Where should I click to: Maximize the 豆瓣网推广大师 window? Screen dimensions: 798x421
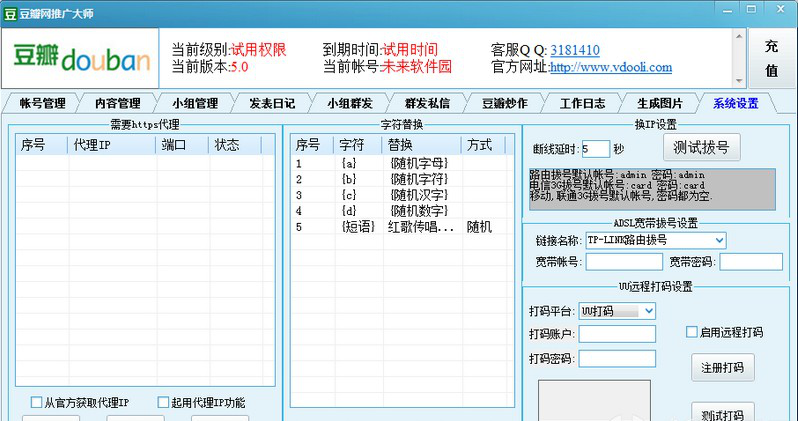pyautogui.click(x=752, y=10)
